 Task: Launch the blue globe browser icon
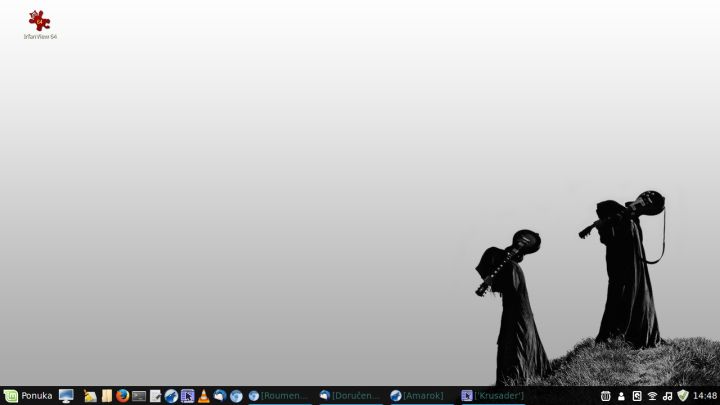(236, 396)
